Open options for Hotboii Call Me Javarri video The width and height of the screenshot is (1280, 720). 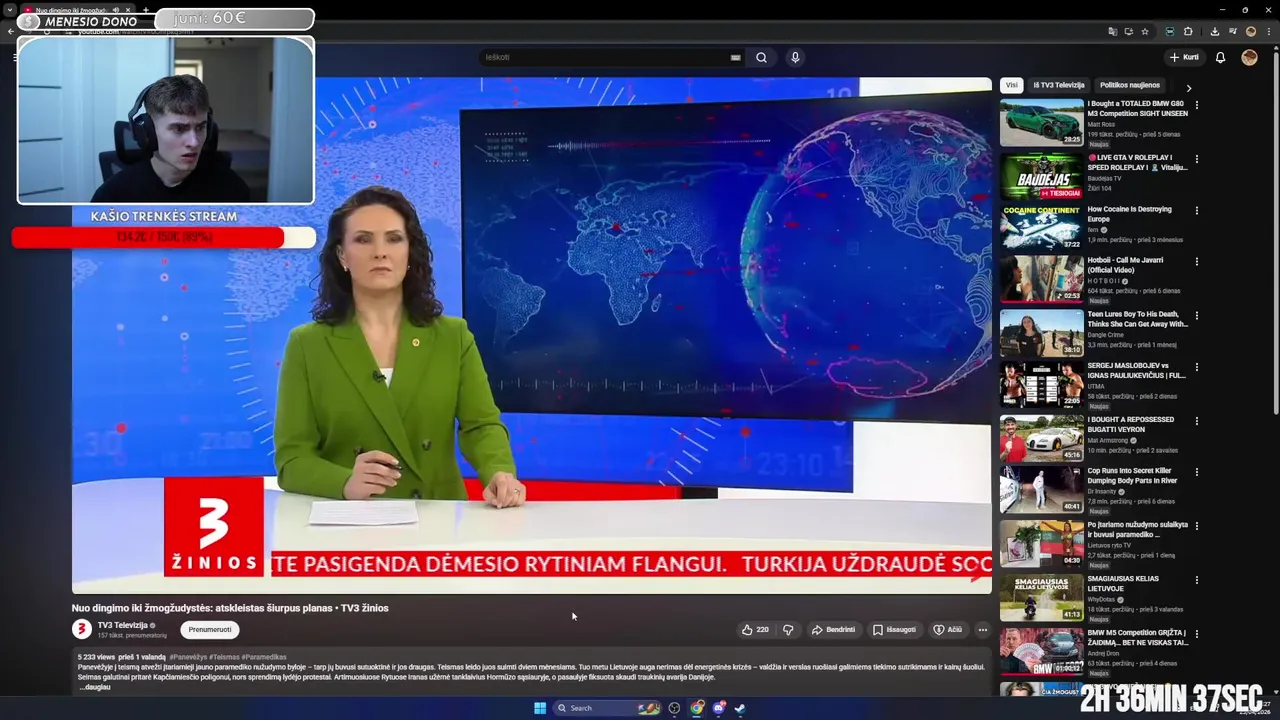[x=1196, y=261]
